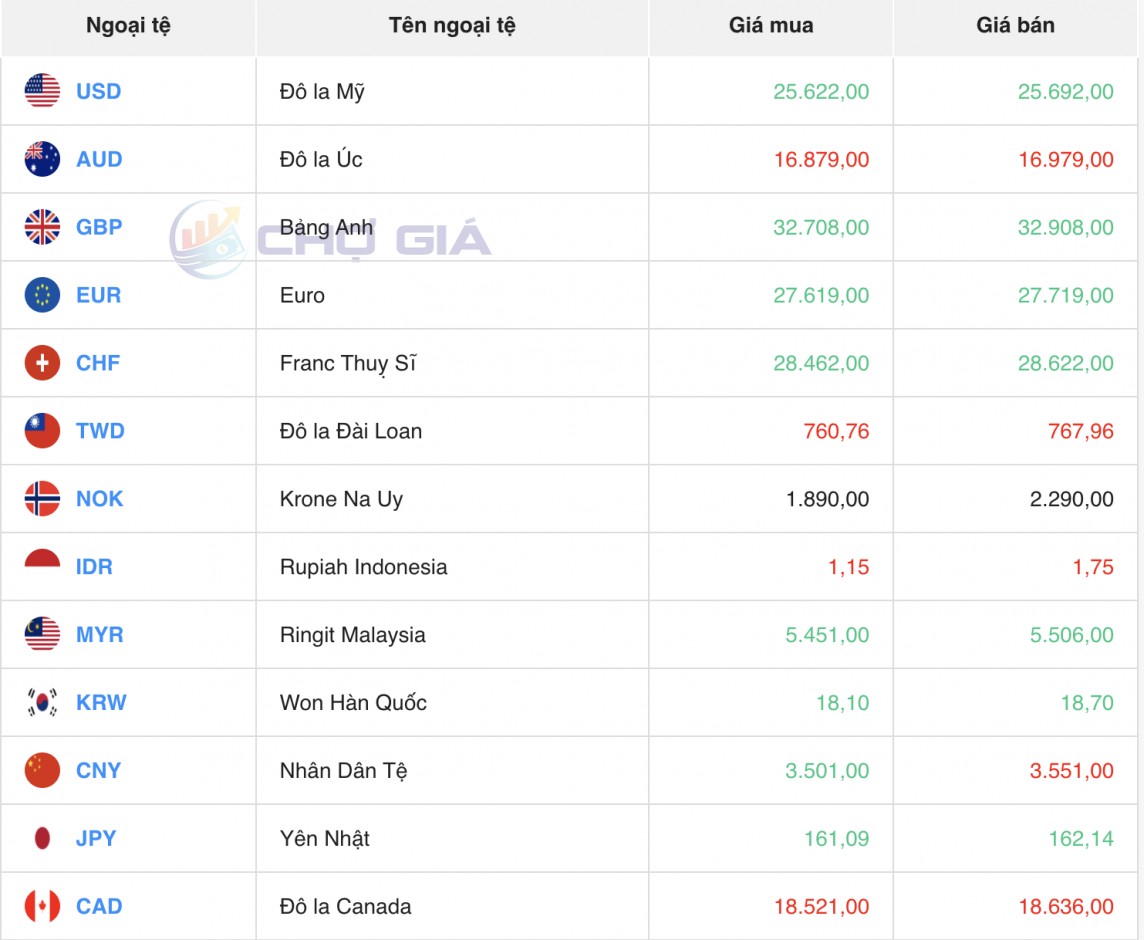Click the 'Giá mua' column header

[x=770, y=26]
